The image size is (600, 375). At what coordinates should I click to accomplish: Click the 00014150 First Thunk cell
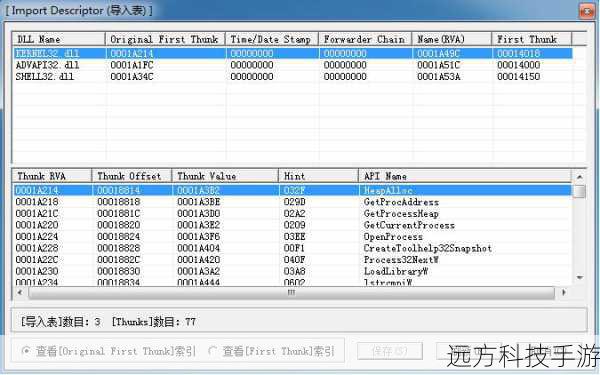518,77
